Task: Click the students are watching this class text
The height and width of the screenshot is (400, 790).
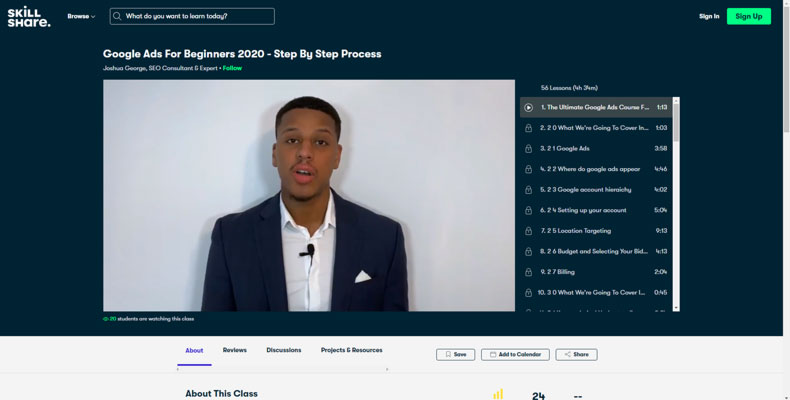Action: tap(156, 319)
